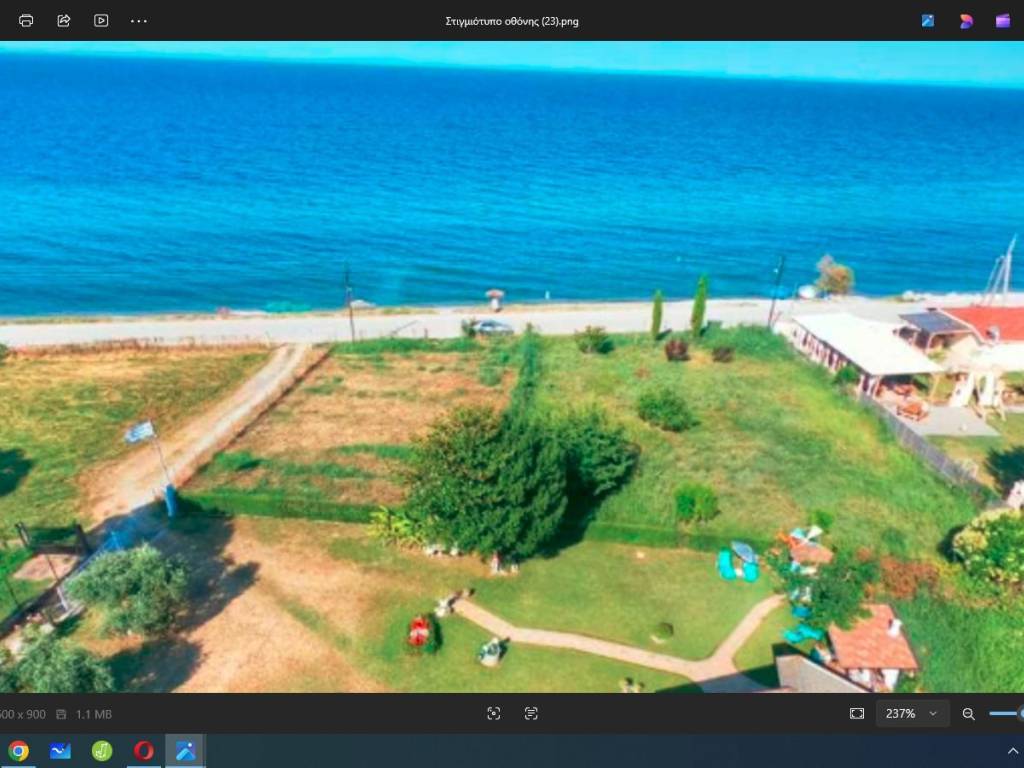Screen dimensions: 1024x768
Task: Launch Microsoft Designer from the top bar
Action: (x=966, y=20)
